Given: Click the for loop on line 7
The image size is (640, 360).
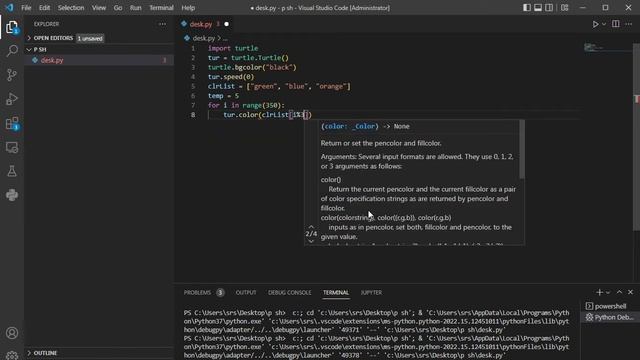Looking at the screenshot, I should [x=246, y=105].
